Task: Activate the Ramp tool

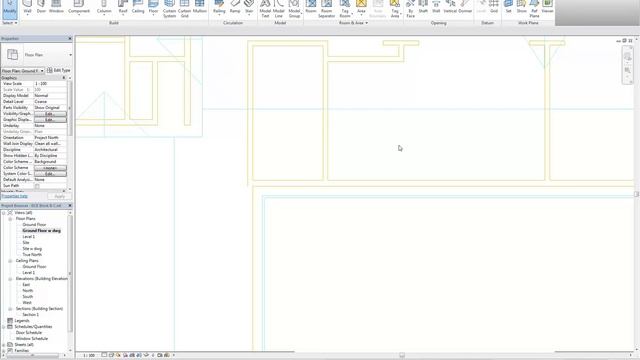Action: pyautogui.click(x=235, y=7)
